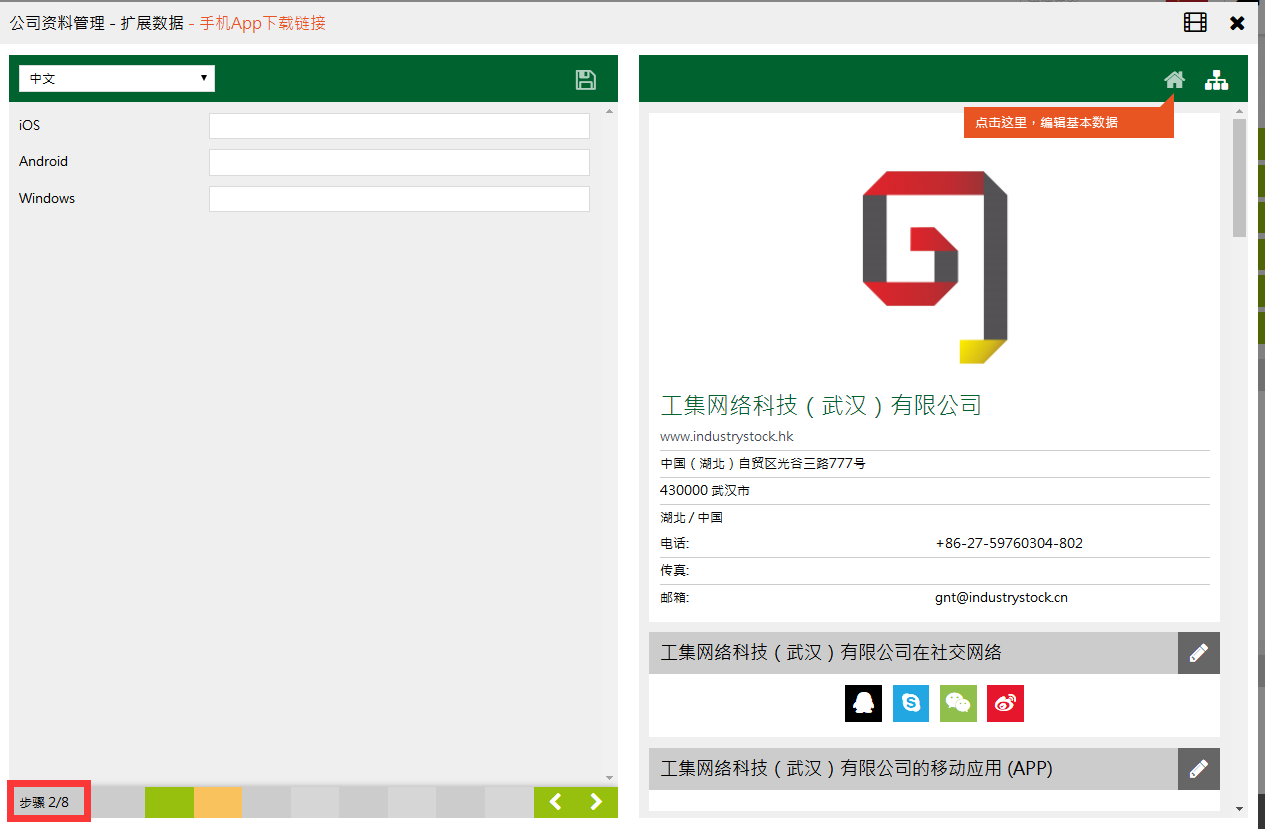Go to next step with right arrow
Screen dimensions: 1265x829
[x=597, y=802]
